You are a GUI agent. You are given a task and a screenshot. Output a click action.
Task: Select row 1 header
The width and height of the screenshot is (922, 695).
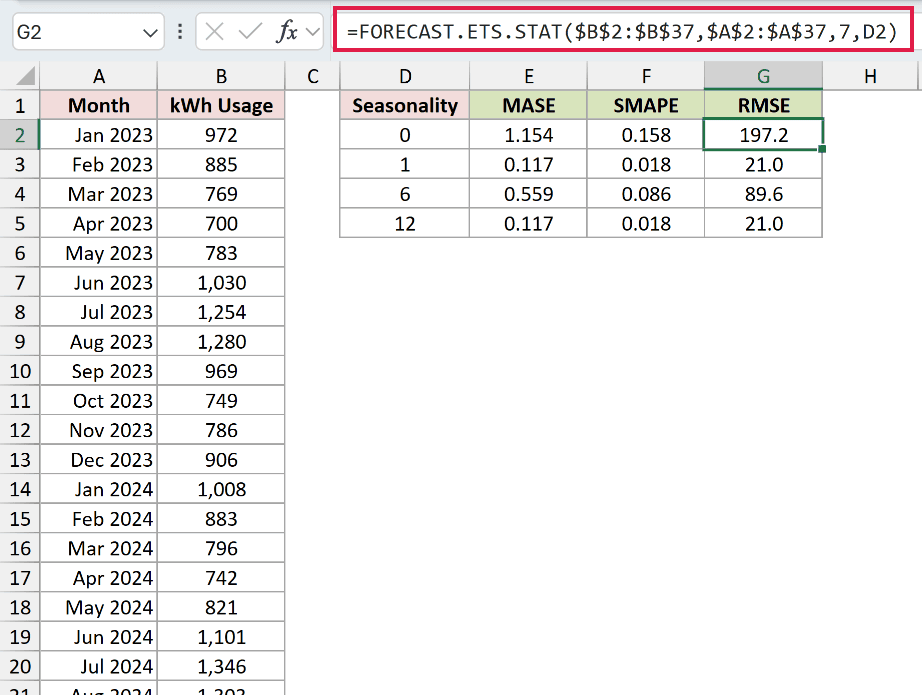coord(20,106)
